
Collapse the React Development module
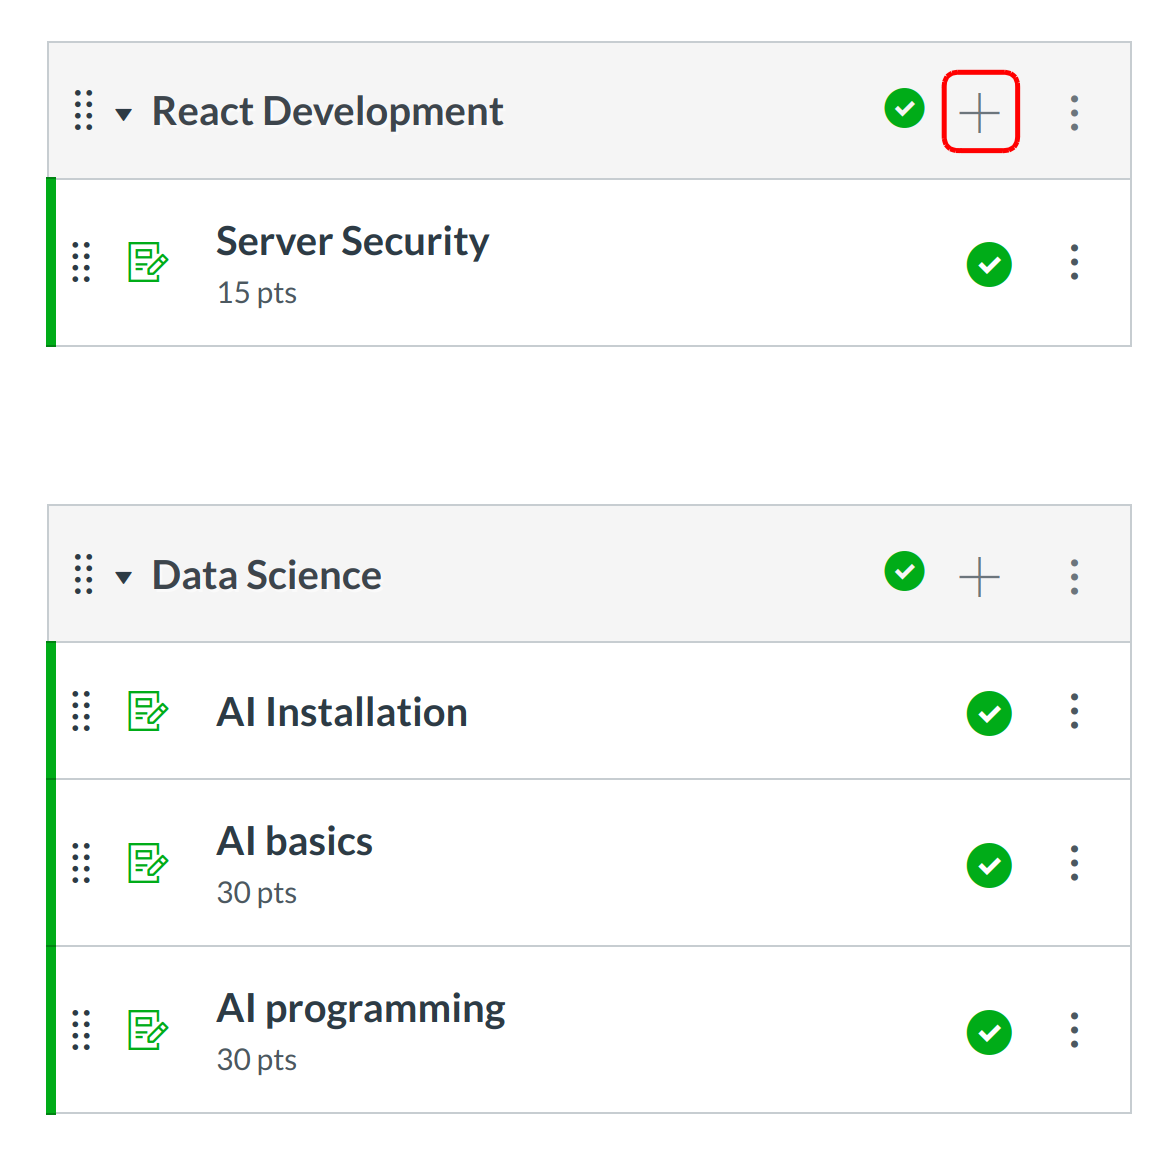pos(124,114)
